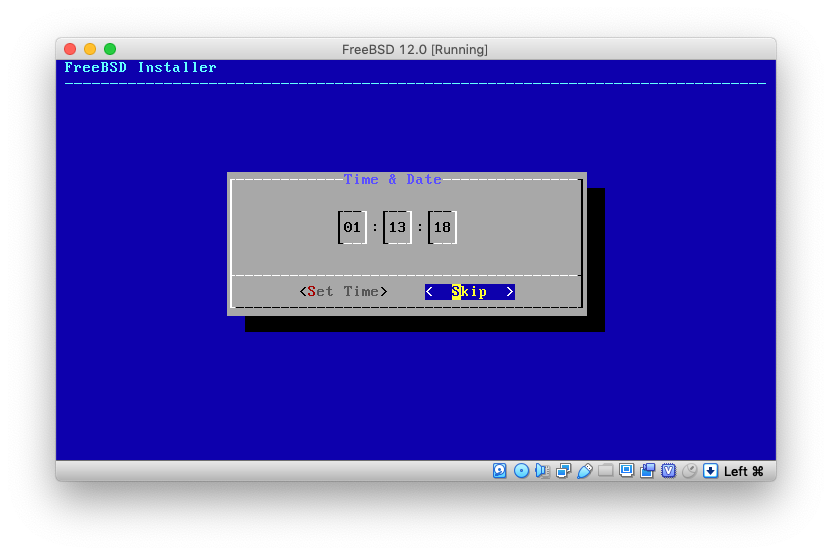Viewport: 832px width, 555px height.
Task: Click the green zoom window button
Action: [110, 49]
